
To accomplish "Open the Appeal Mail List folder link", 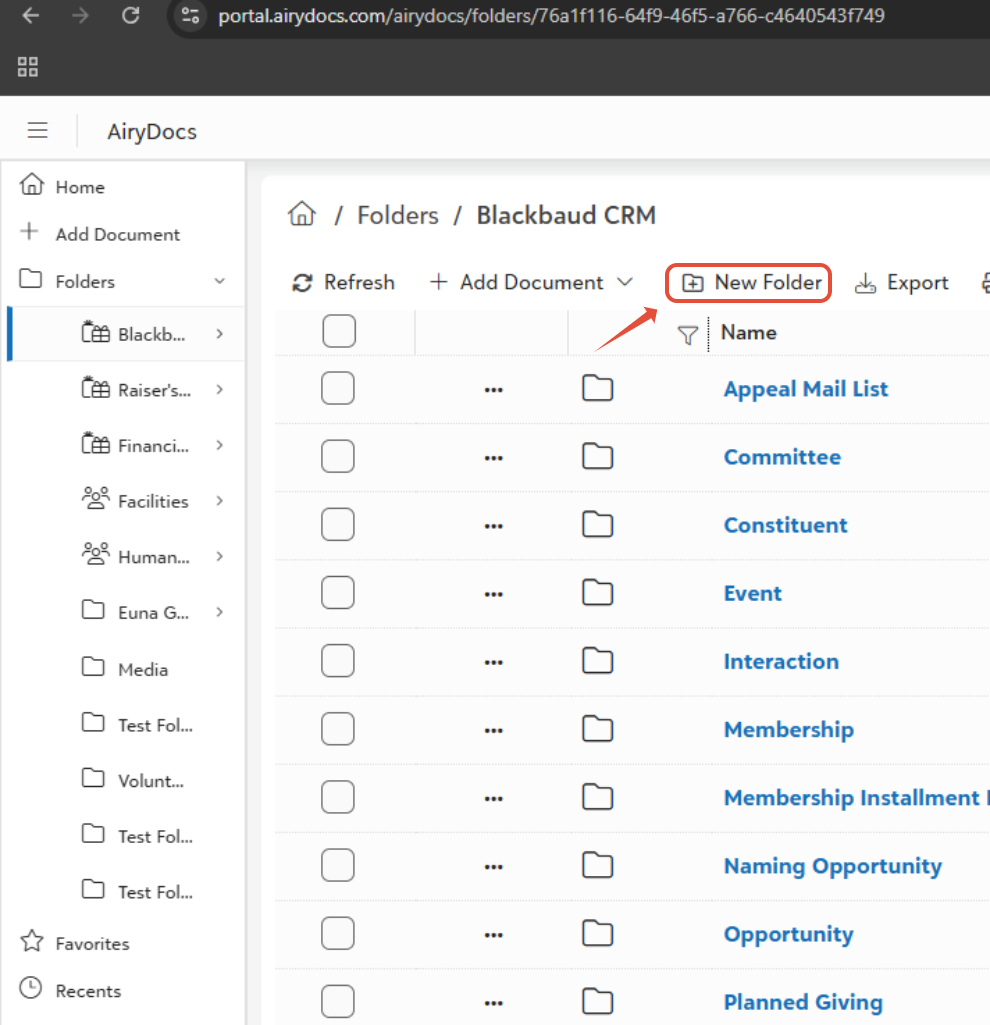I will click(806, 389).
